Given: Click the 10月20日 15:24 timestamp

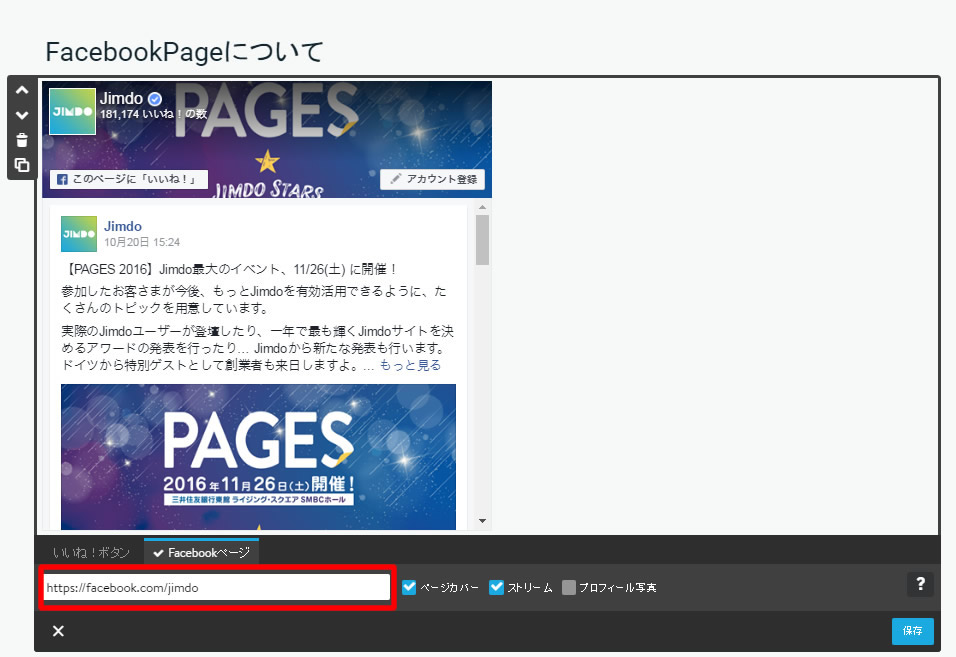Looking at the screenshot, I should 141,242.
